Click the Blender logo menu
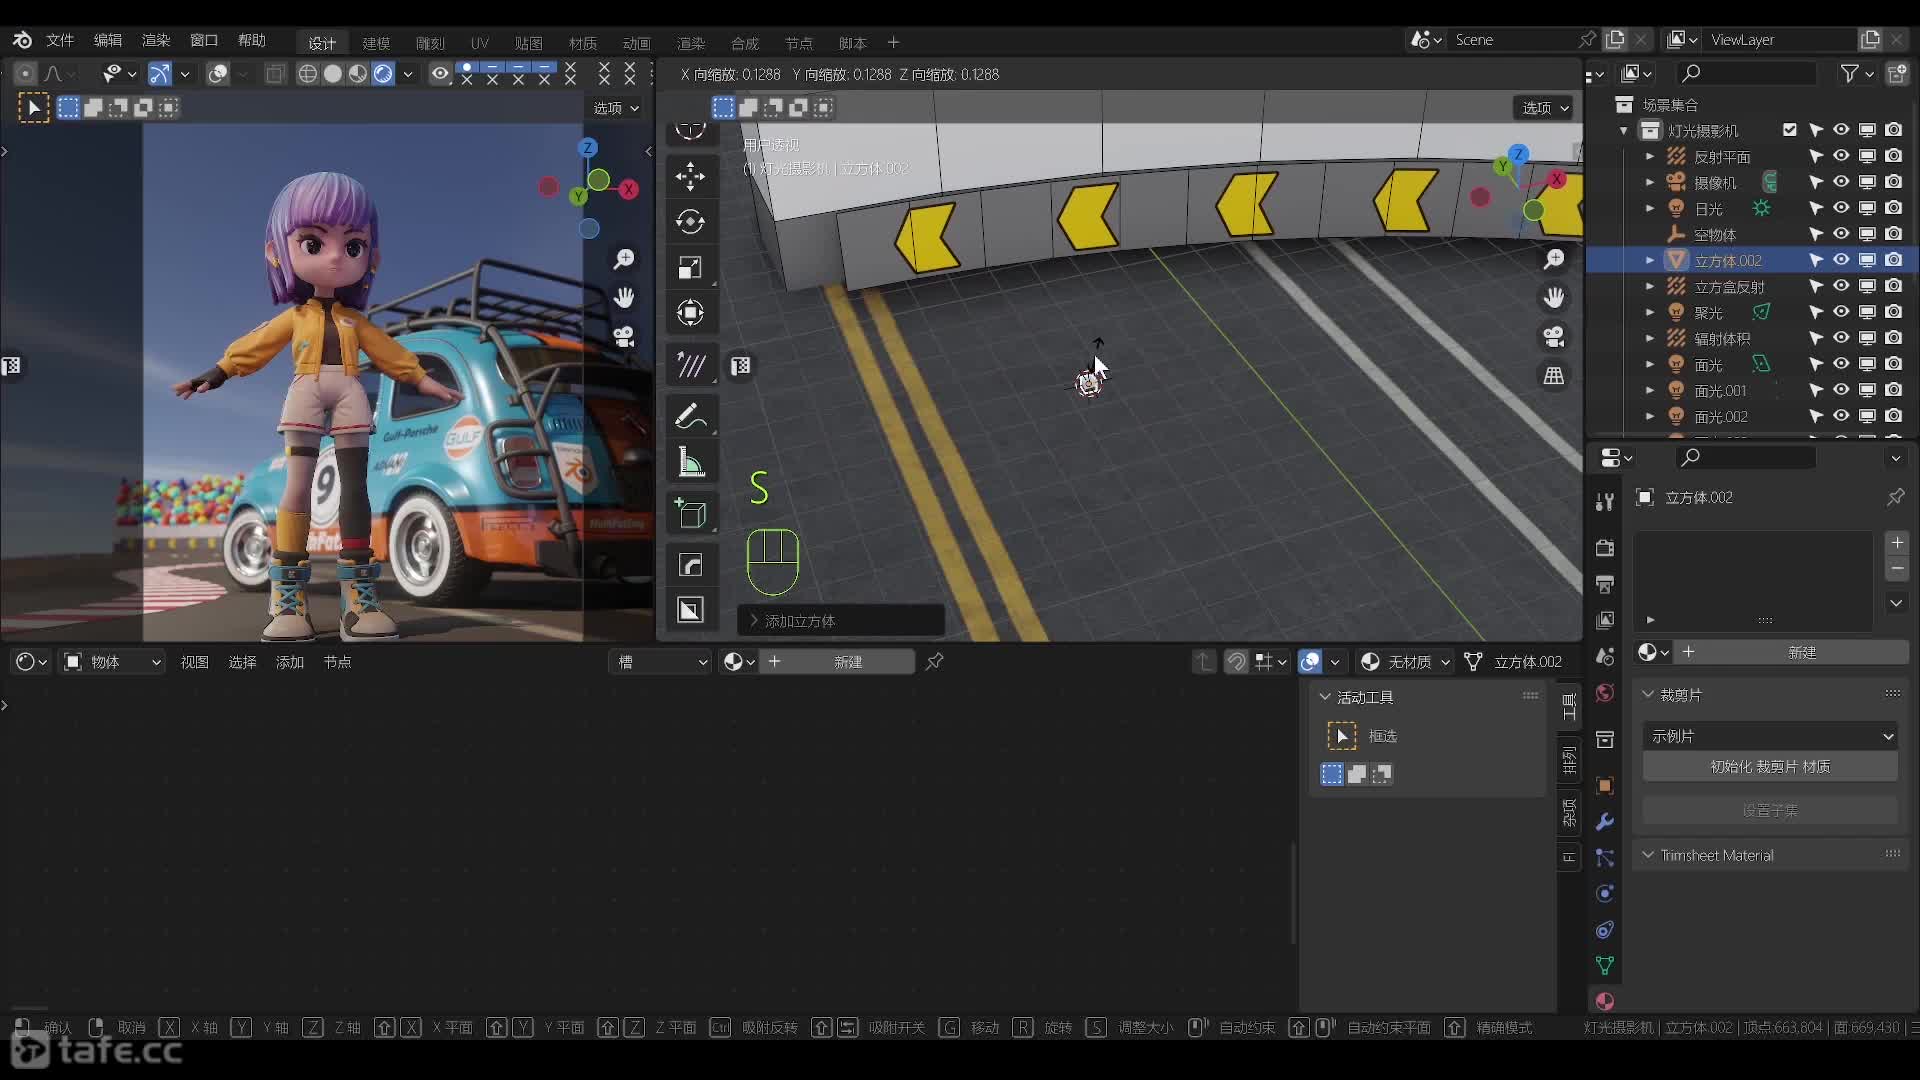The height and width of the screenshot is (1080, 1920). pyautogui.click(x=22, y=40)
